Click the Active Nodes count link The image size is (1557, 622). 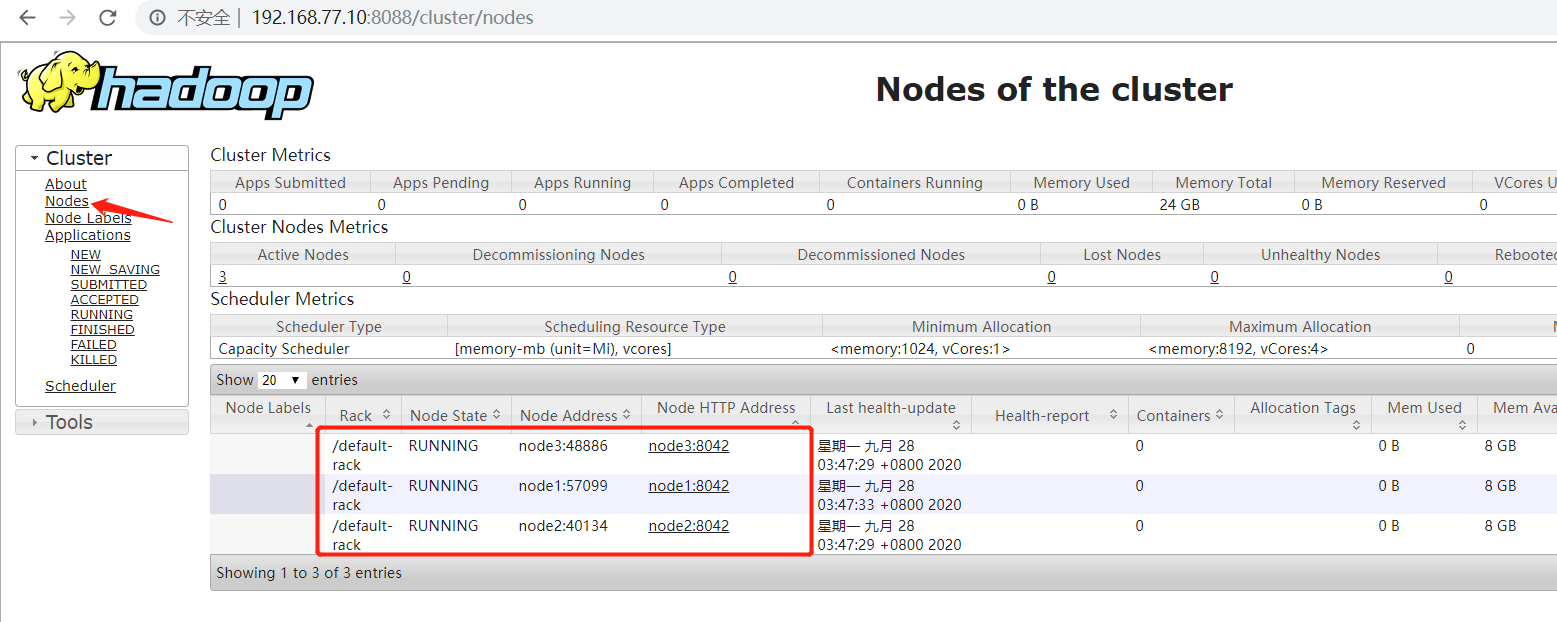click(x=222, y=276)
